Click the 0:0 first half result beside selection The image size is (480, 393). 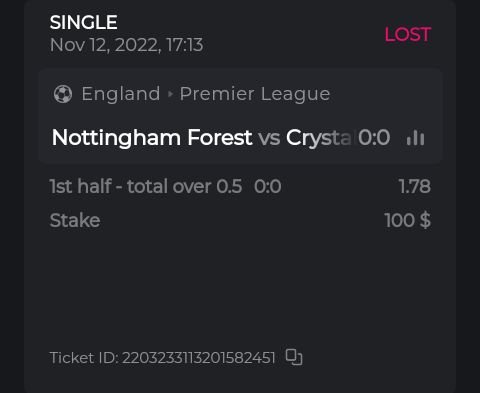pos(268,186)
